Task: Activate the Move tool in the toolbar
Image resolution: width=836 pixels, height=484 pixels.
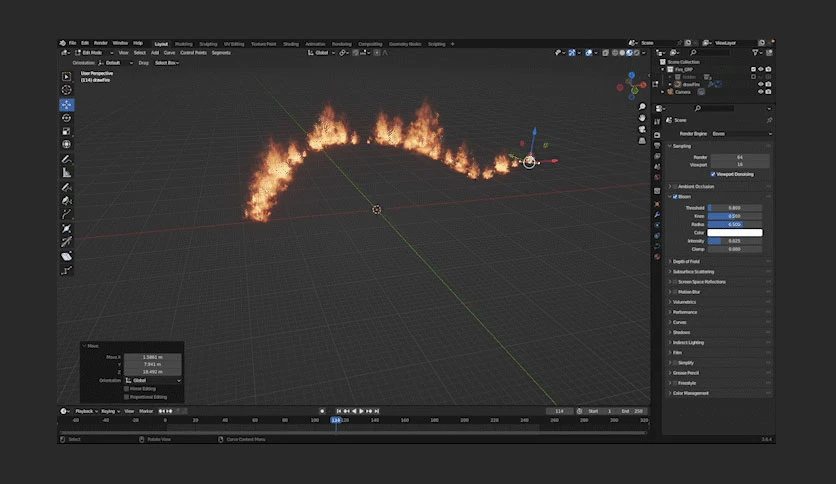Action: coord(67,104)
